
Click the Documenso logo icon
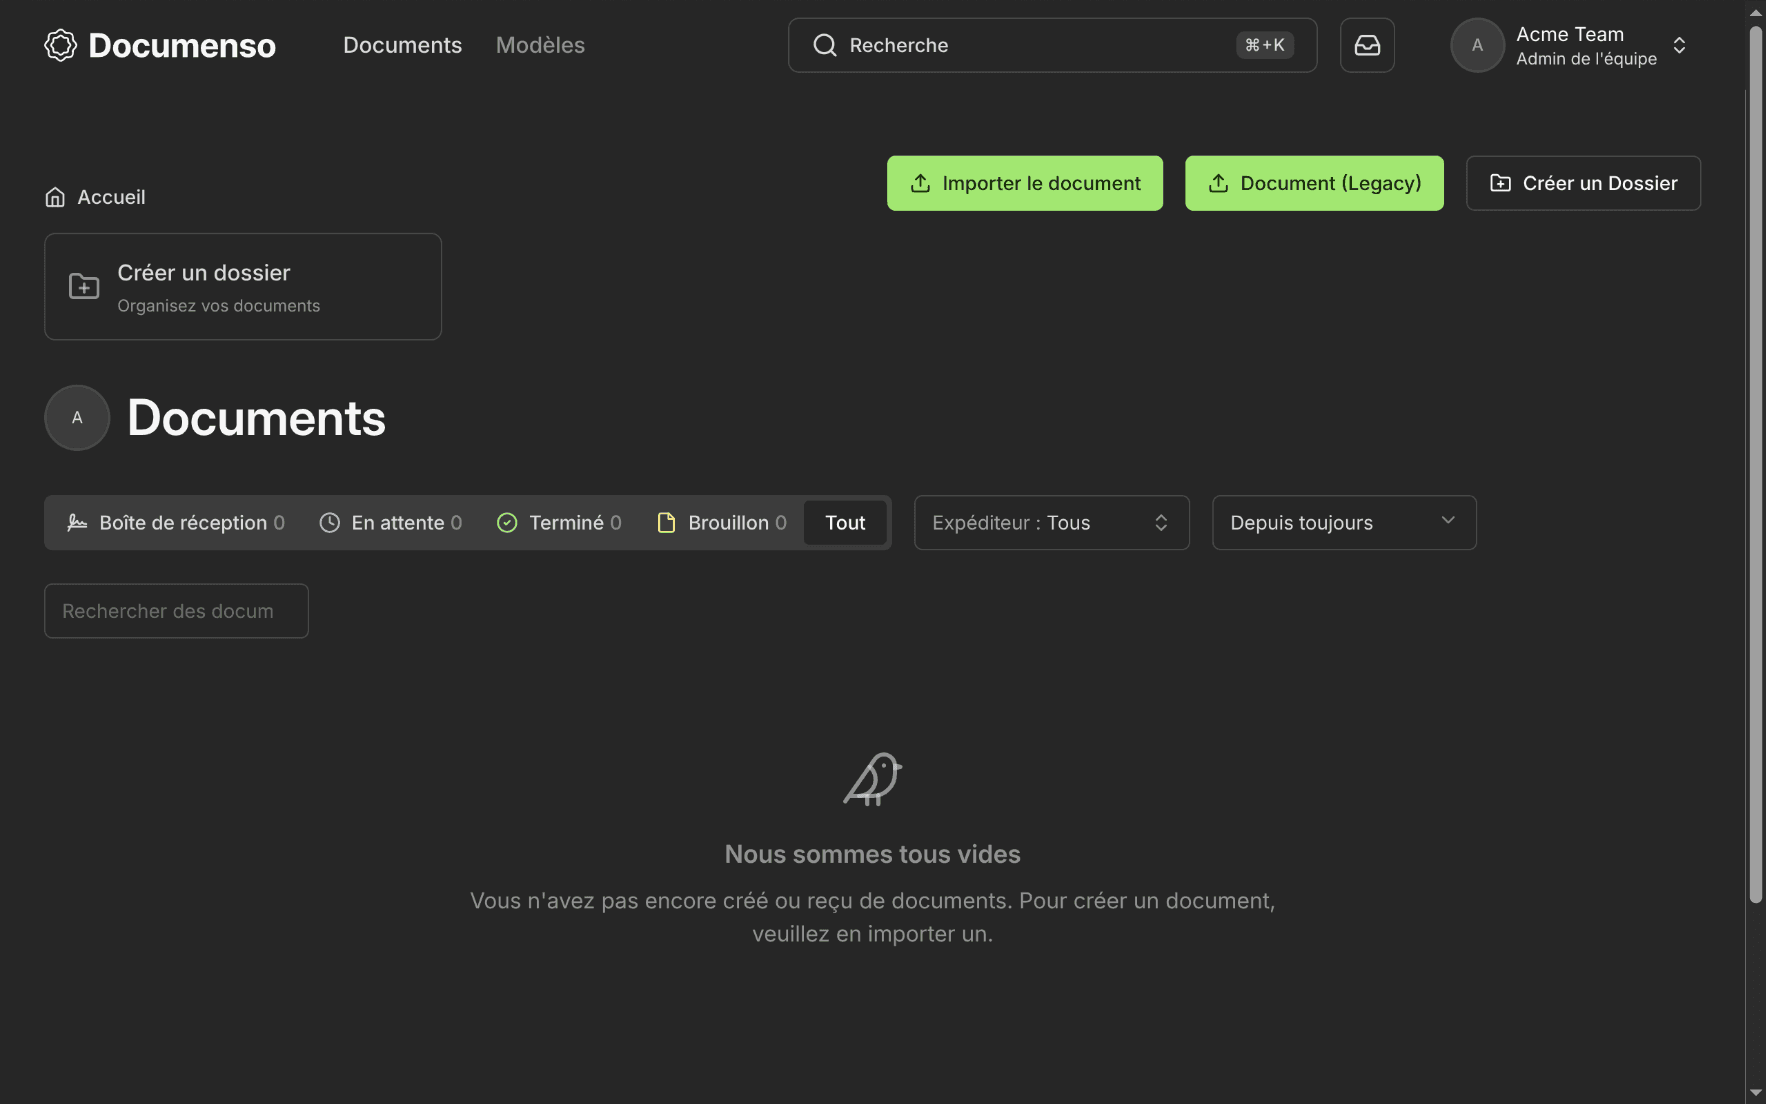[x=60, y=45]
